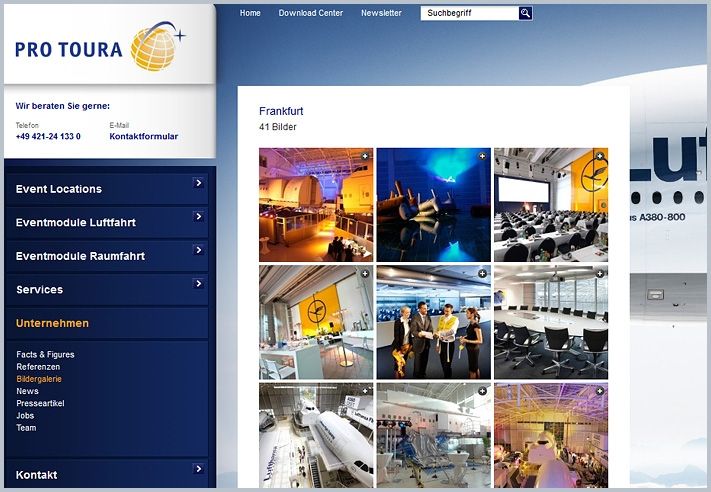The width and height of the screenshot is (711, 492).
Task: Open the Home menu item
Action: click(250, 13)
